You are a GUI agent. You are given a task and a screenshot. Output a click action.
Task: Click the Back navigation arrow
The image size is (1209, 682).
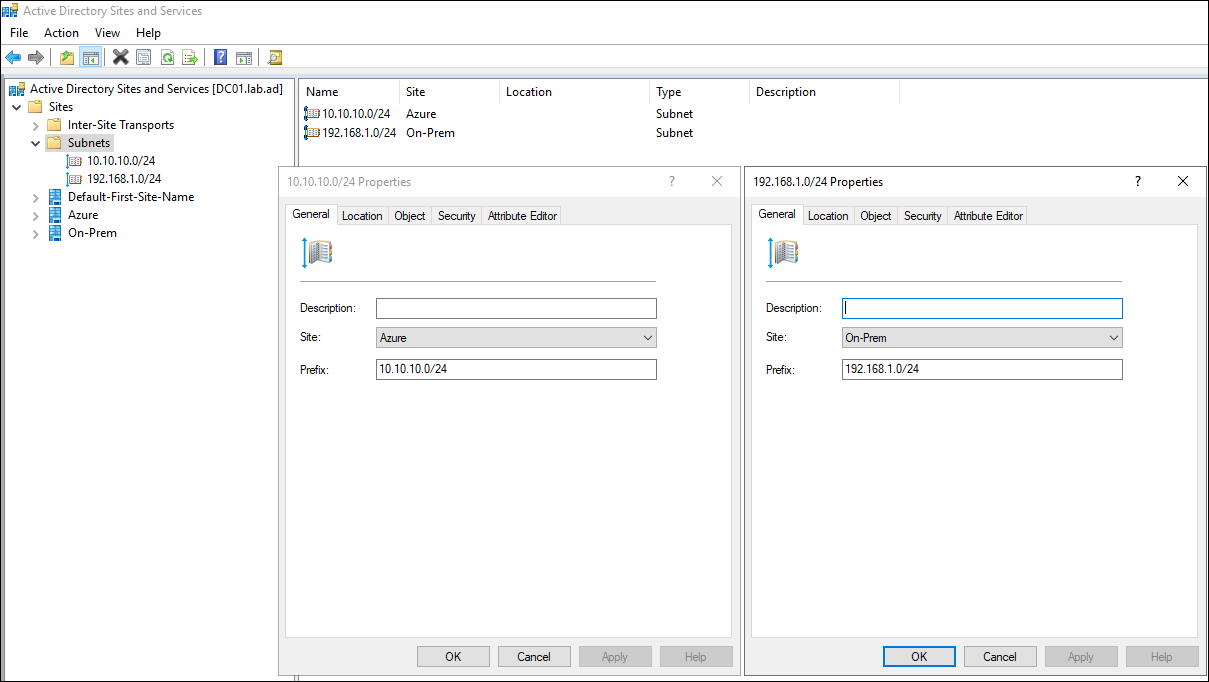[x=12, y=57]
